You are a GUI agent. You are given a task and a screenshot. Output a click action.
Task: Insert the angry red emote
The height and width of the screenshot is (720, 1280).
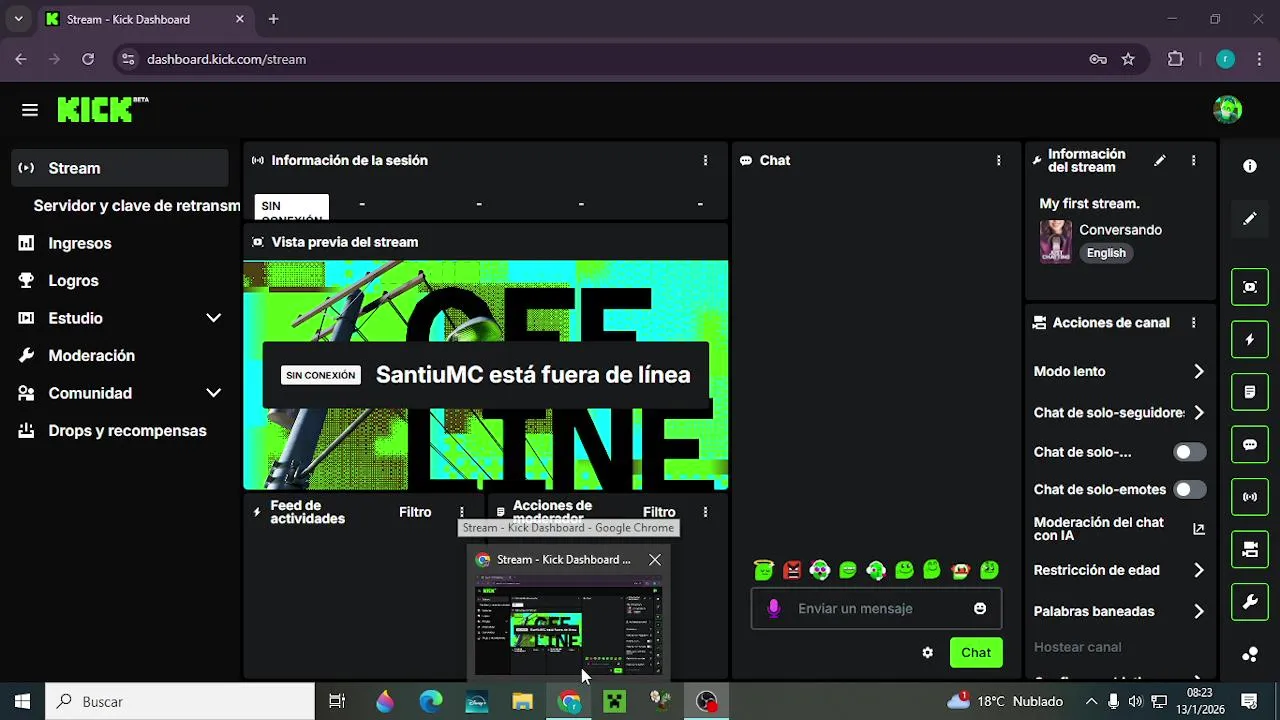[x=792, y=570]
